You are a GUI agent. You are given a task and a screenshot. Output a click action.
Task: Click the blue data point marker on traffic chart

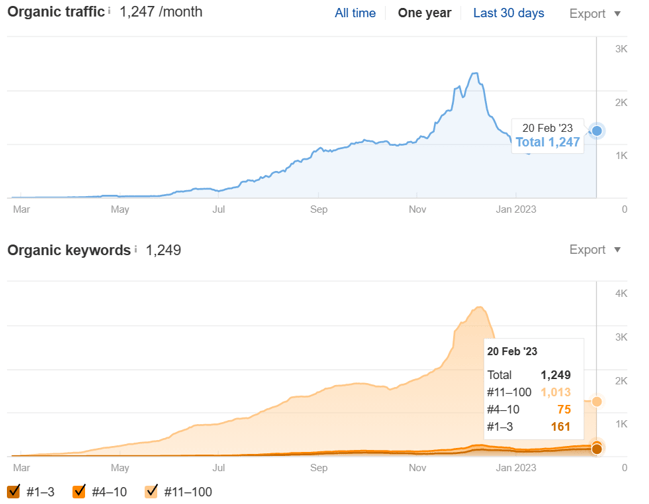click(597, 131)
